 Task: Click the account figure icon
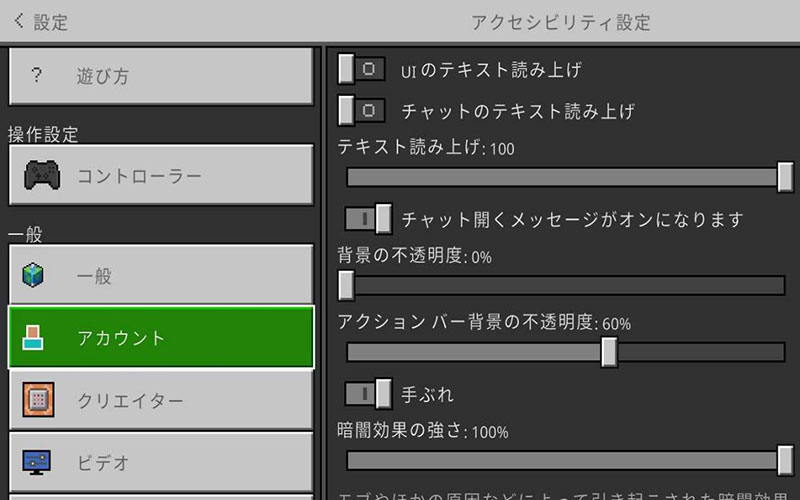pyautogui.click(x=33, y=338)
